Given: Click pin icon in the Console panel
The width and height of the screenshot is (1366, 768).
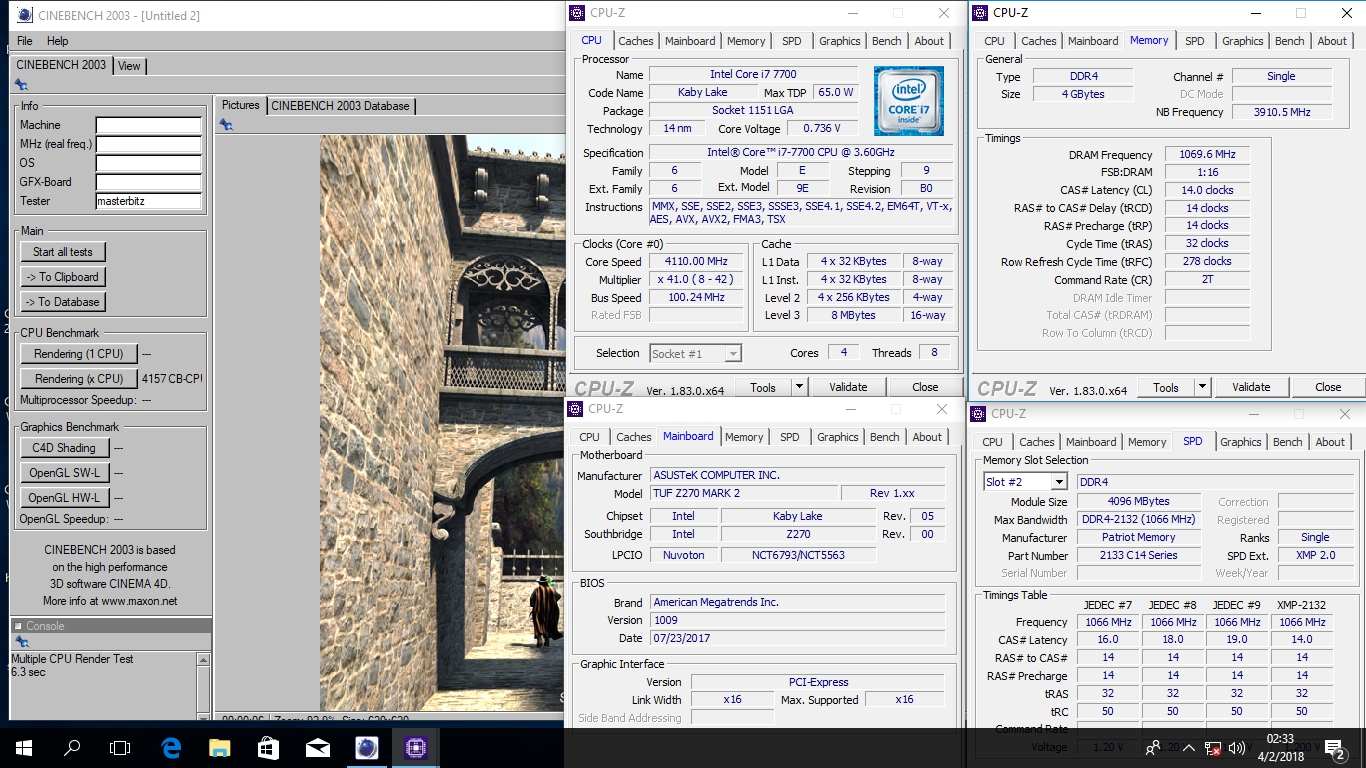Looking at the screenshot, I should tap(21, 642).
